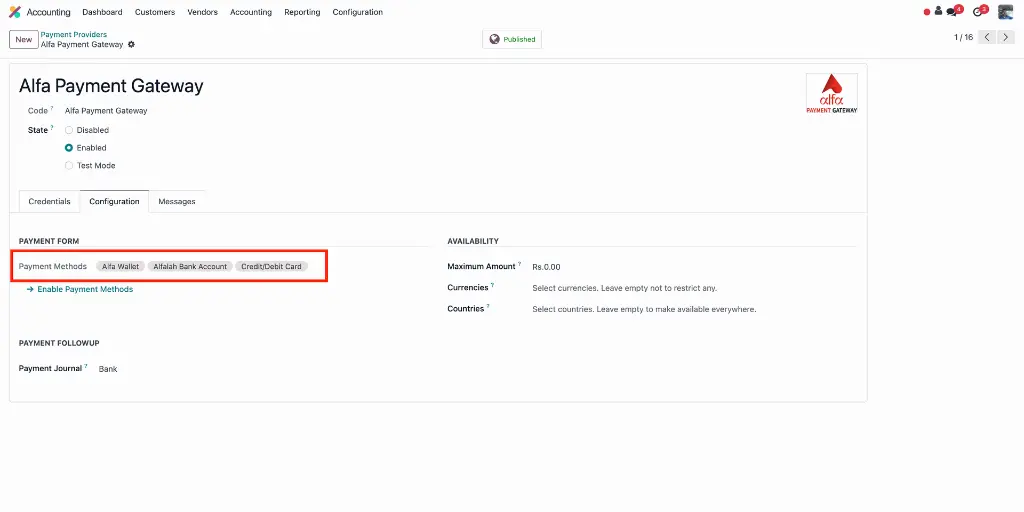This screenshot has width=1024, height=512.
Task: Click the 1 / 16 record pager counter
Action: click(x=963, y=37)
